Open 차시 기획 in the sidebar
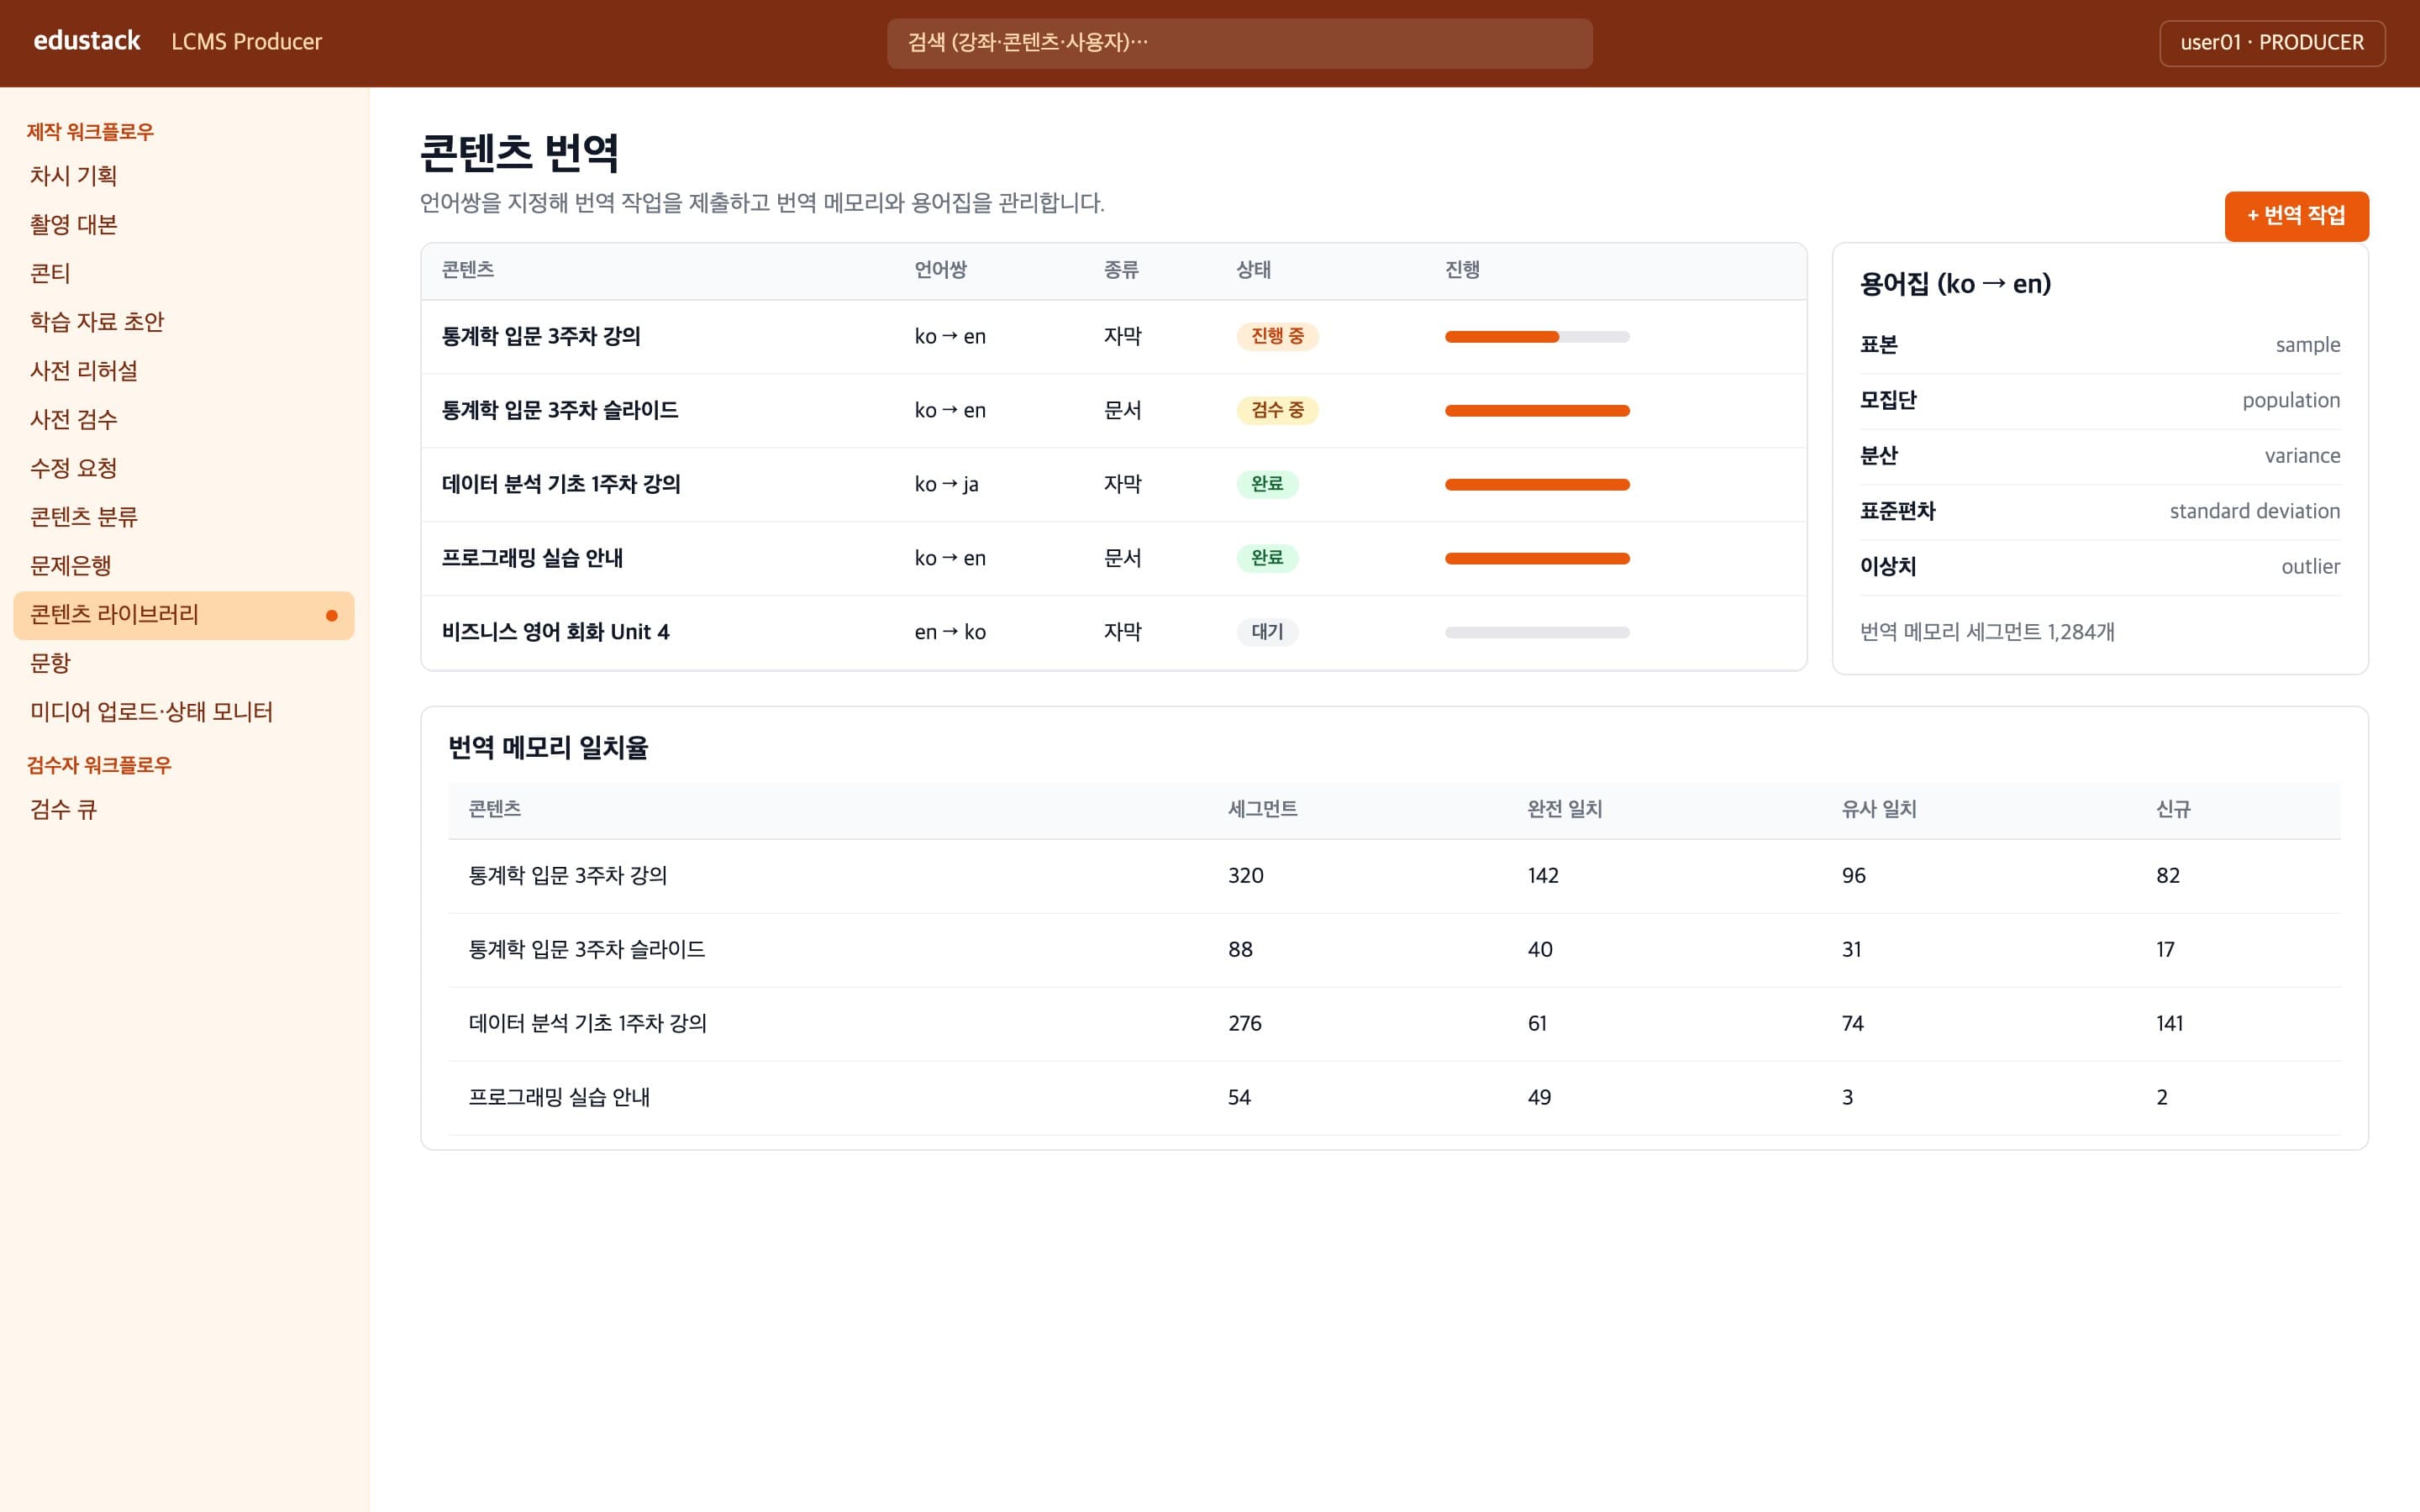Image resolution: width=2420 pixels, height=1512 pixels. coord(184,176)
